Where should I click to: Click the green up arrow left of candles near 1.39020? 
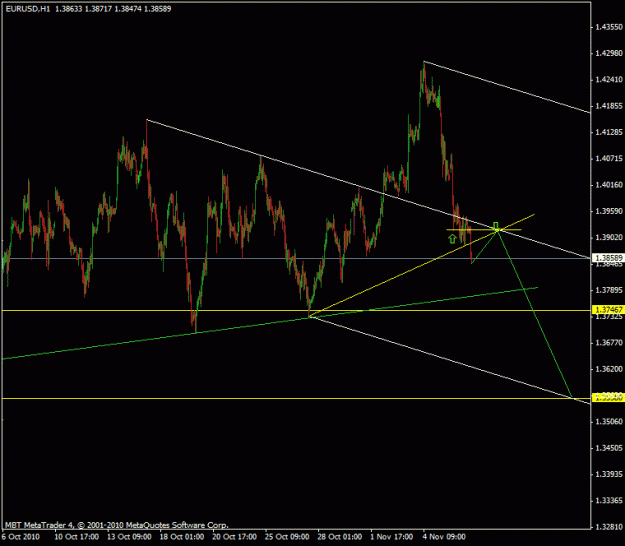[452, 239]
